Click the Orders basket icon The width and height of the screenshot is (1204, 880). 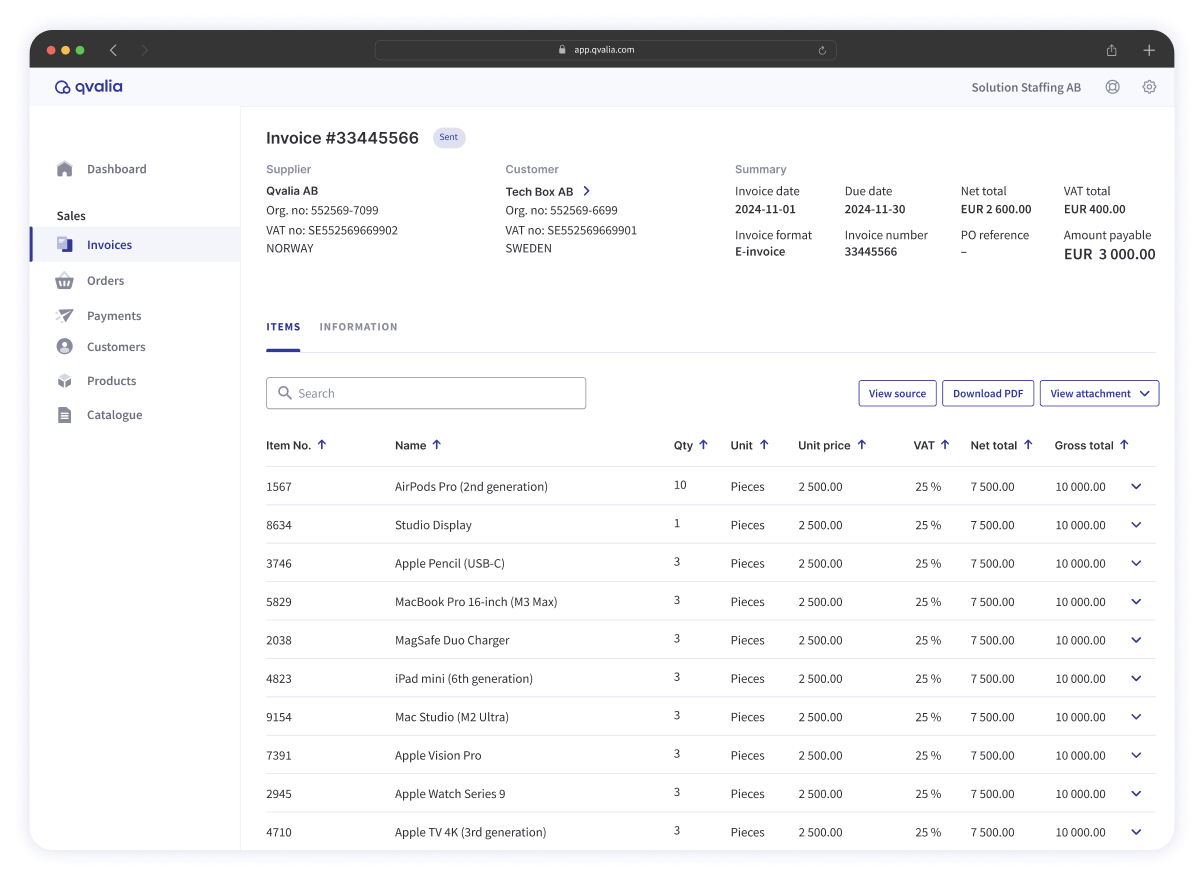(x=65, y=281)
